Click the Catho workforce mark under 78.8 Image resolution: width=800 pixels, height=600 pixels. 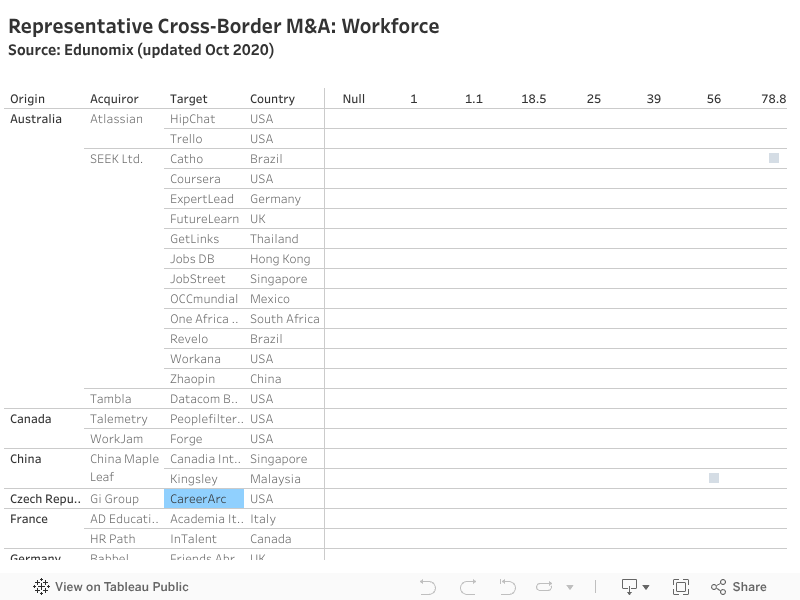[774, 158]
